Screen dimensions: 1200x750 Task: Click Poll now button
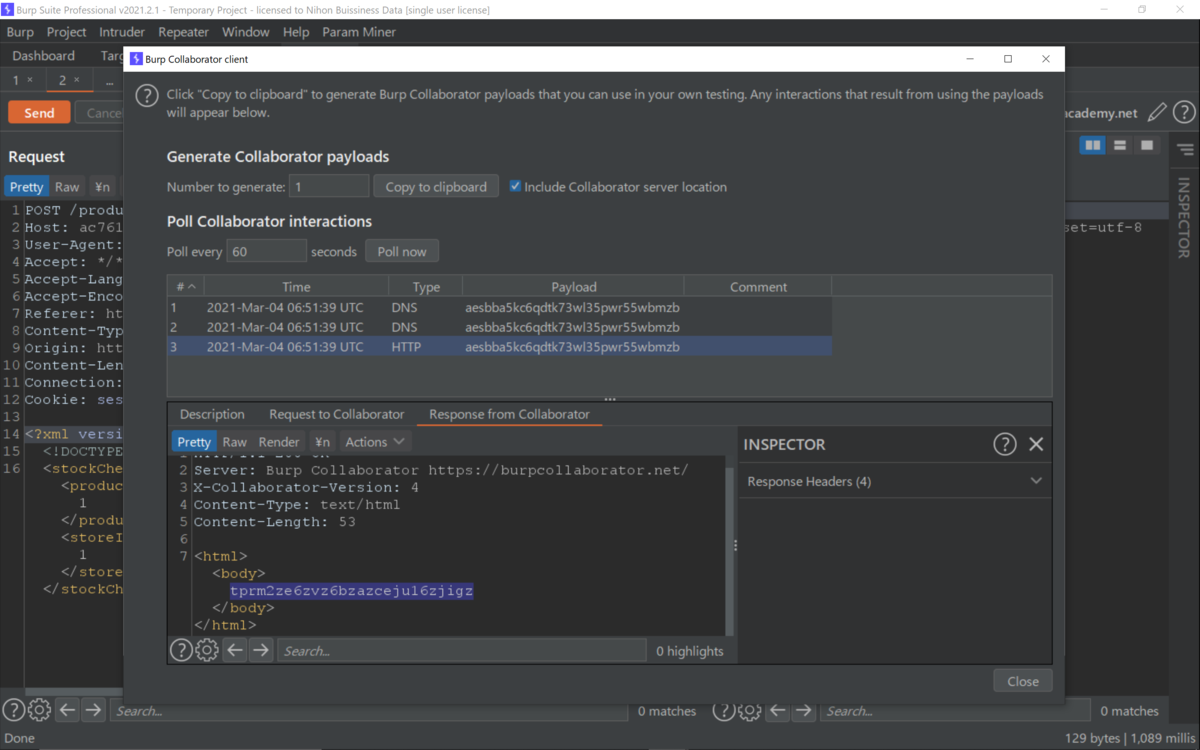click(402, 251)
